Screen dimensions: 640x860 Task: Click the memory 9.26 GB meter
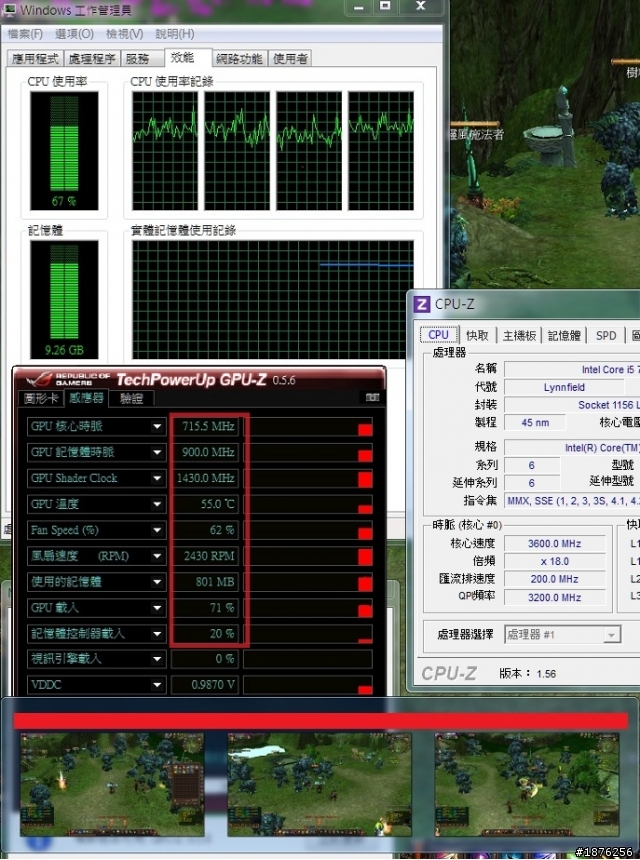coord(64,299)
